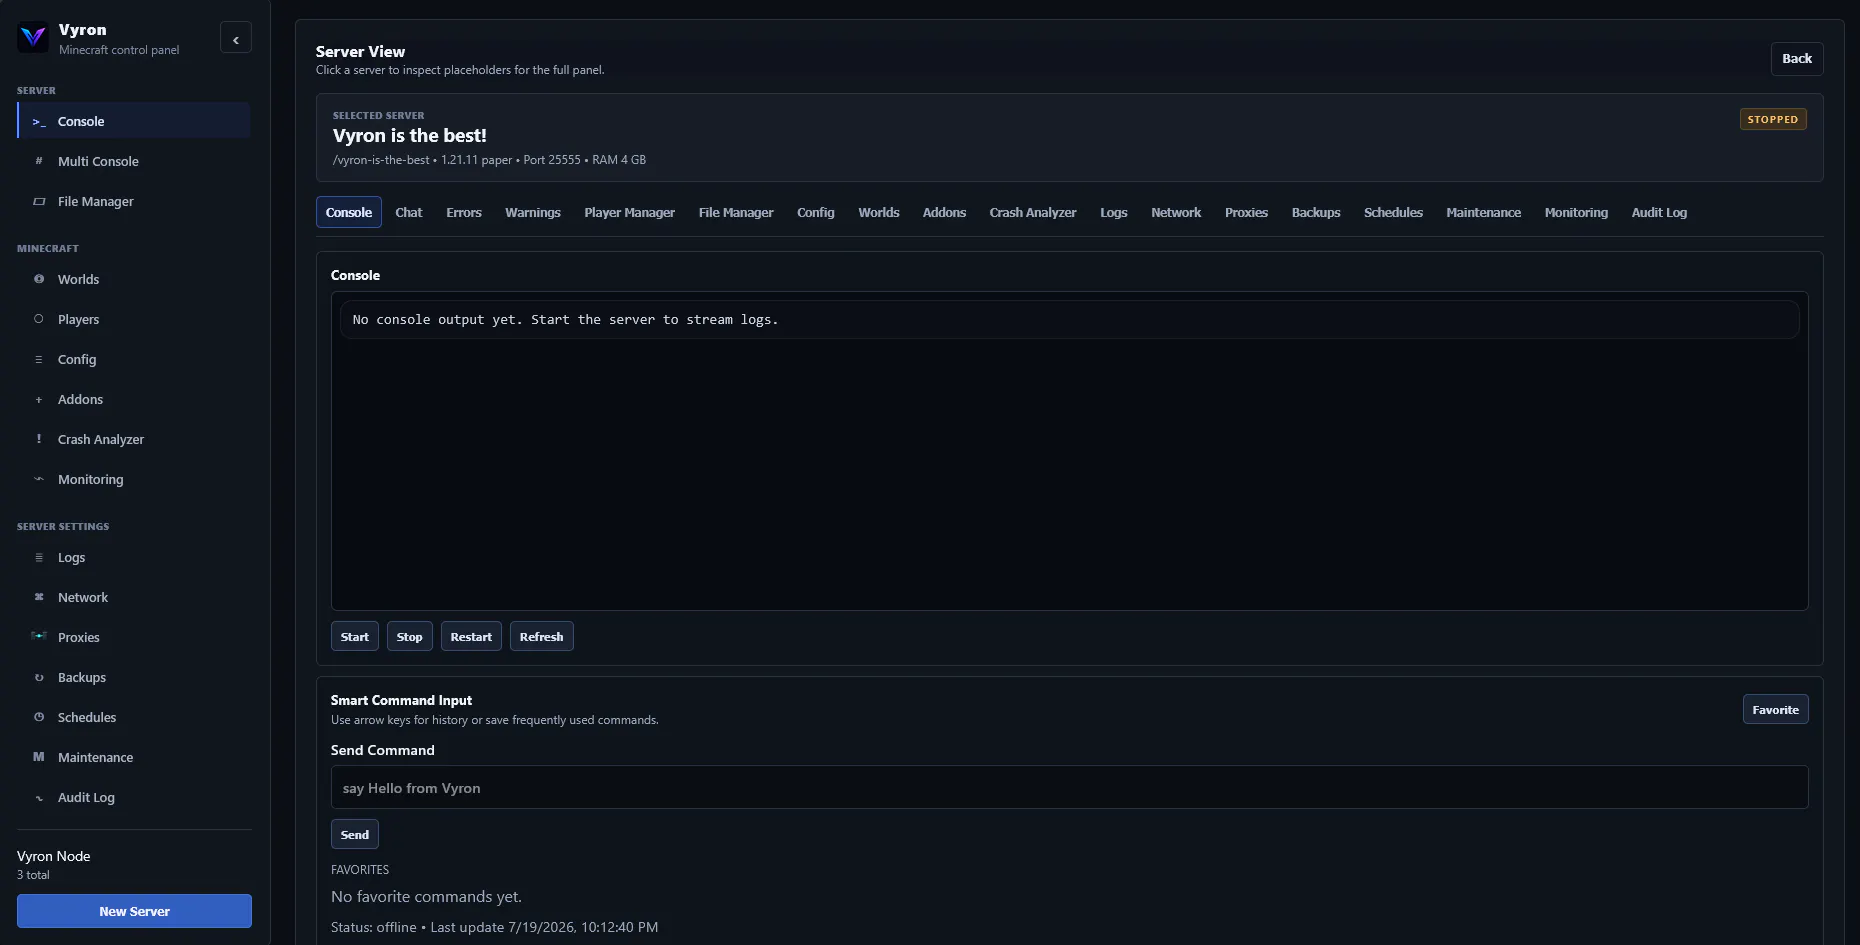Click the Logs list icon in sidebar
The image size is (1860, 945).
point(39,557)
